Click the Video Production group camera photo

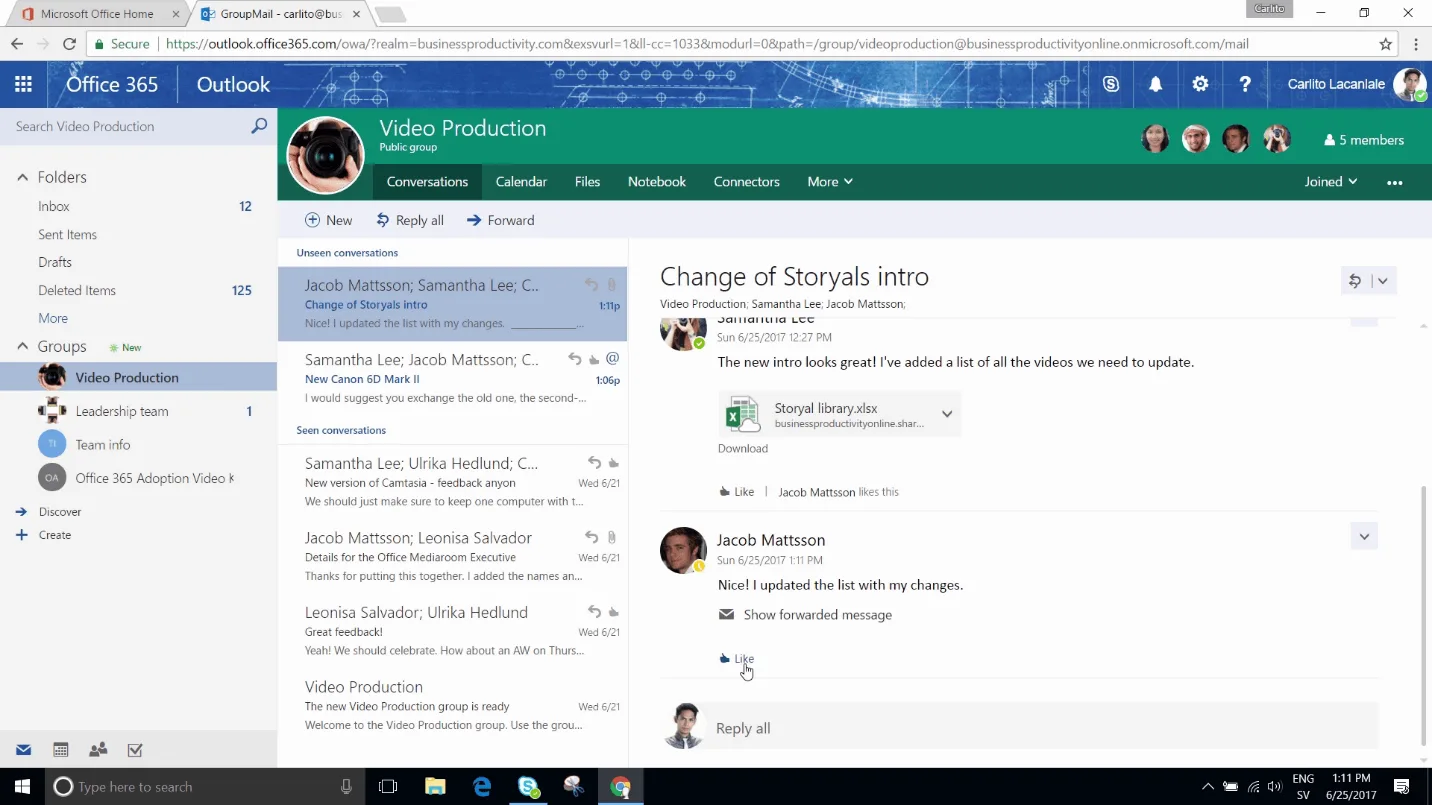[325, 155]
